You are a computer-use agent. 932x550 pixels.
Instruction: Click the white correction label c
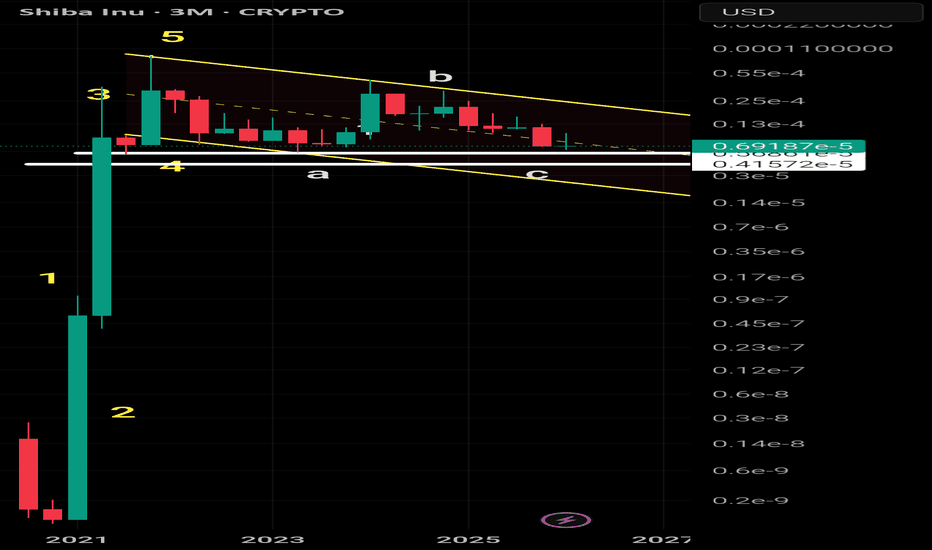(x=537, y=174)
